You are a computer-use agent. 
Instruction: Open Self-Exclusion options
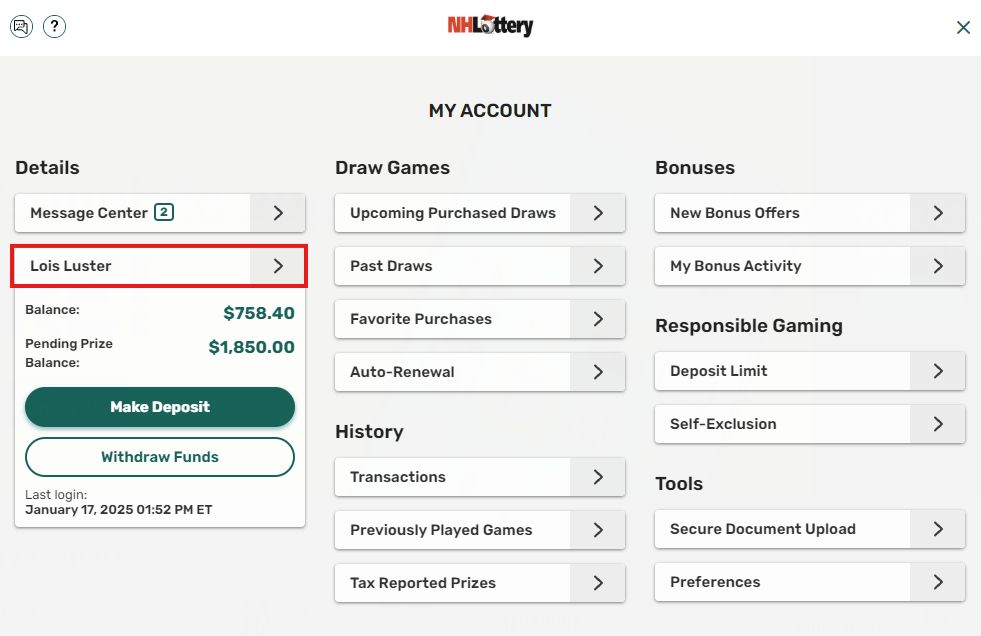pos(808,424)
